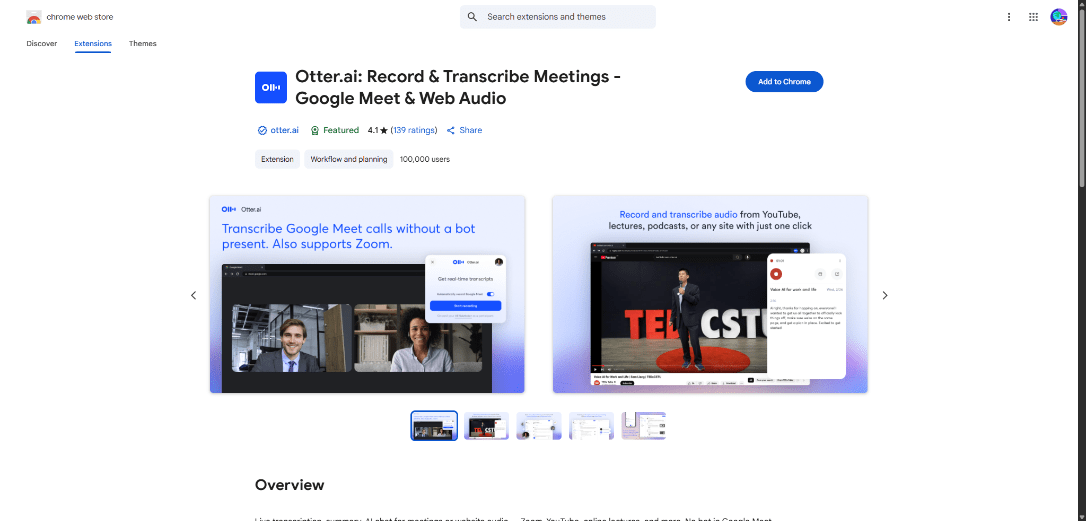Click the Extension type chip
1086x521 pixels.
[x=277, y=159]
